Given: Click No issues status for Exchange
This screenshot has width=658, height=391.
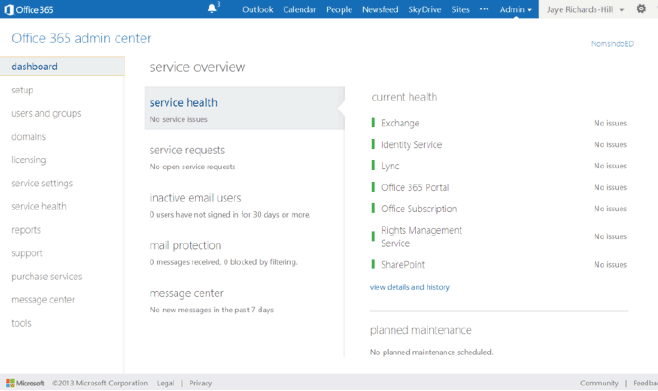Looking at the screenshot, I should (610, 123).
